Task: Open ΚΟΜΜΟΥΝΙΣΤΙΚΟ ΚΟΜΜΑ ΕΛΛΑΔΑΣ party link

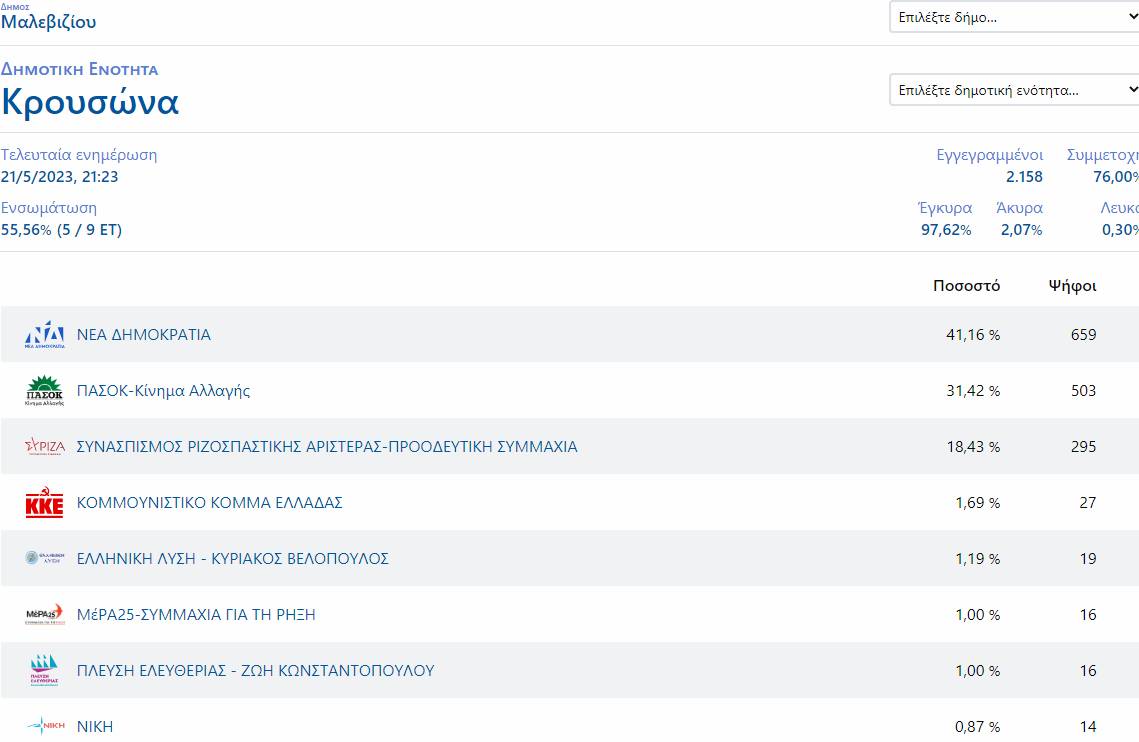Action: coord(209,502)
